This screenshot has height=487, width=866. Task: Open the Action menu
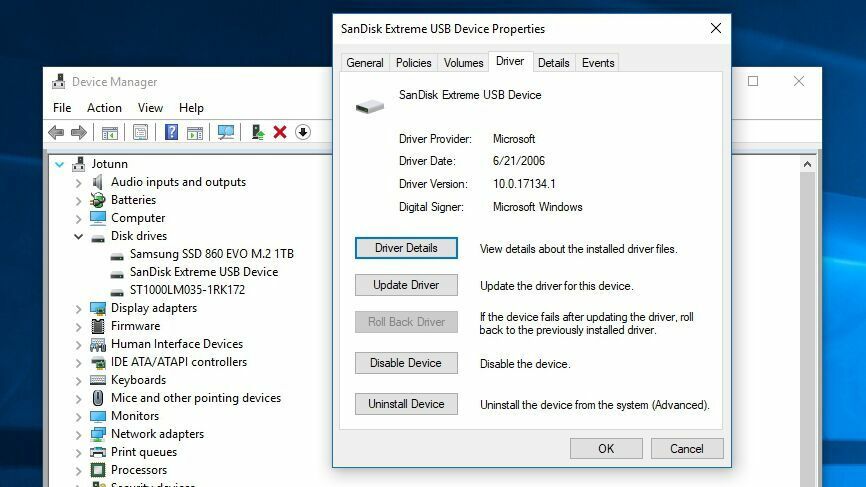[104, 108]
